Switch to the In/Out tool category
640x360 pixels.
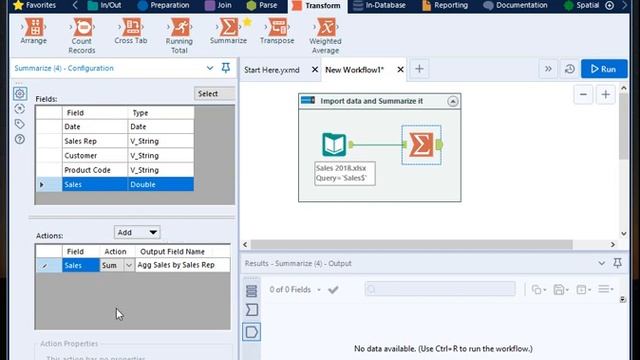(104, 5)
